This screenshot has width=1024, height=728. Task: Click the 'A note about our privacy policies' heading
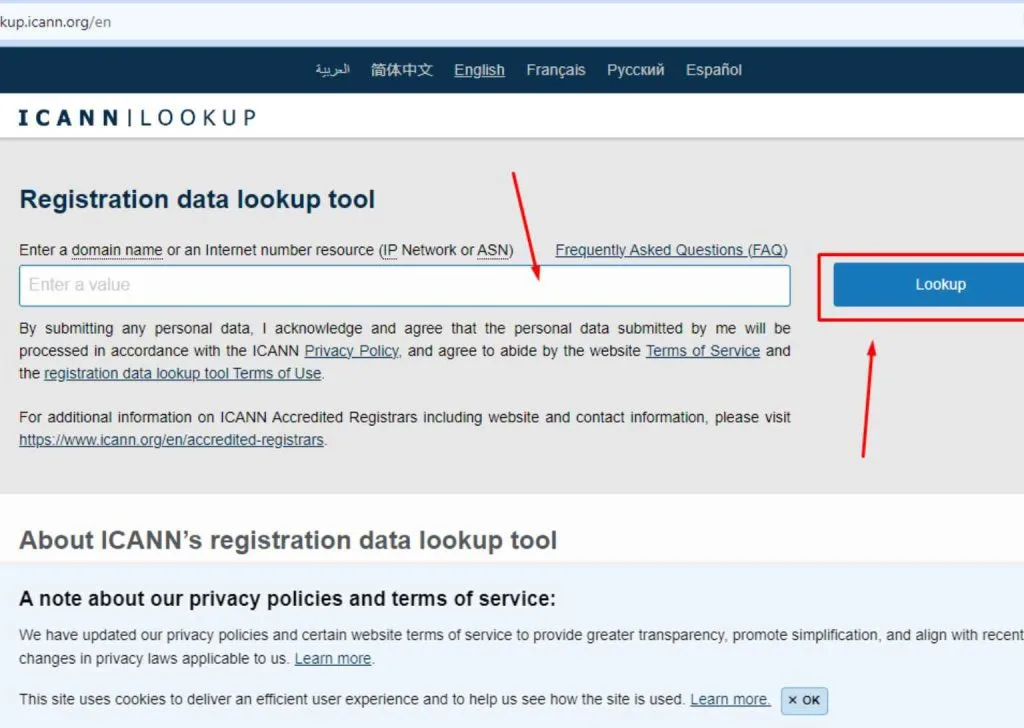287,599
